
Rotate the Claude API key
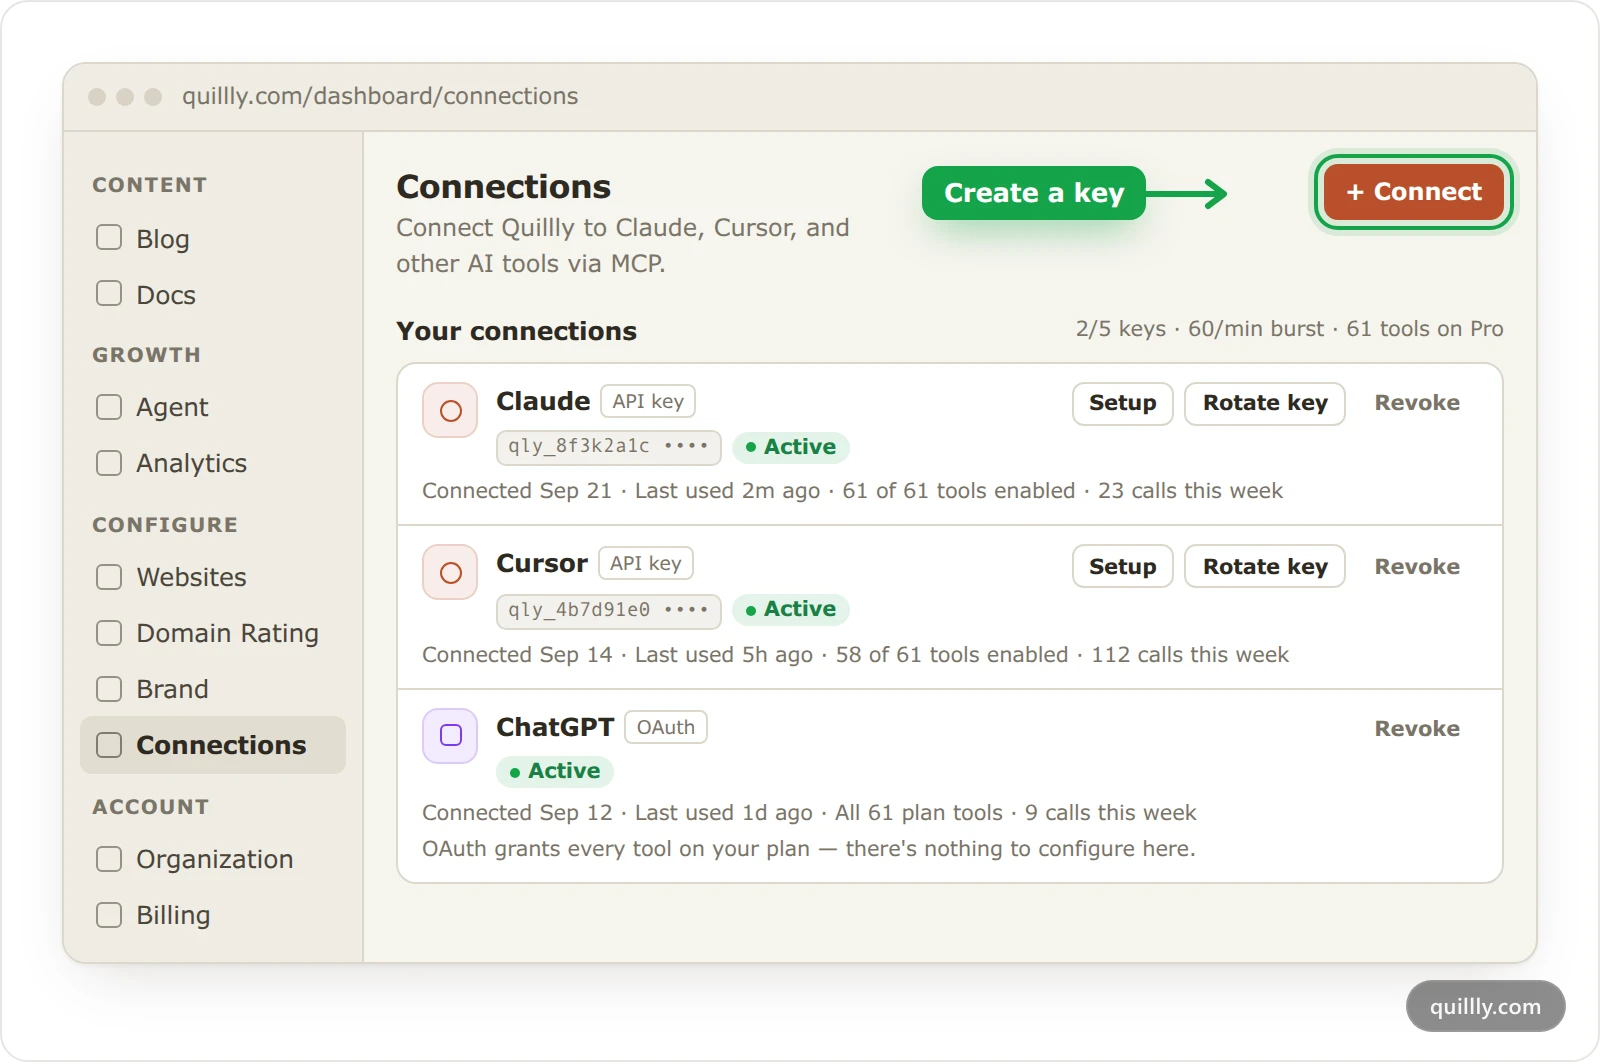click(1265, 403)
